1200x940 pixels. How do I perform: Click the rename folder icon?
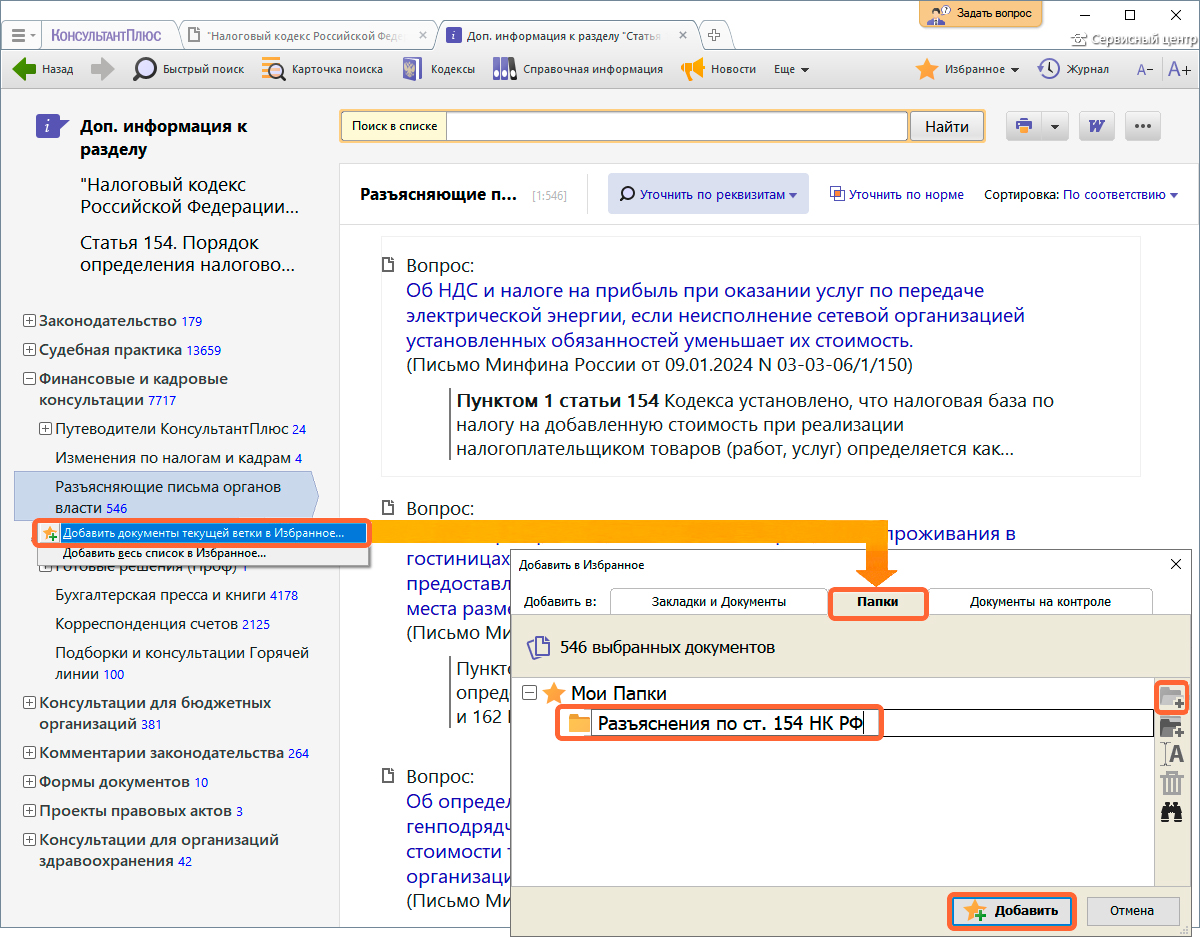click(1171, 754)
